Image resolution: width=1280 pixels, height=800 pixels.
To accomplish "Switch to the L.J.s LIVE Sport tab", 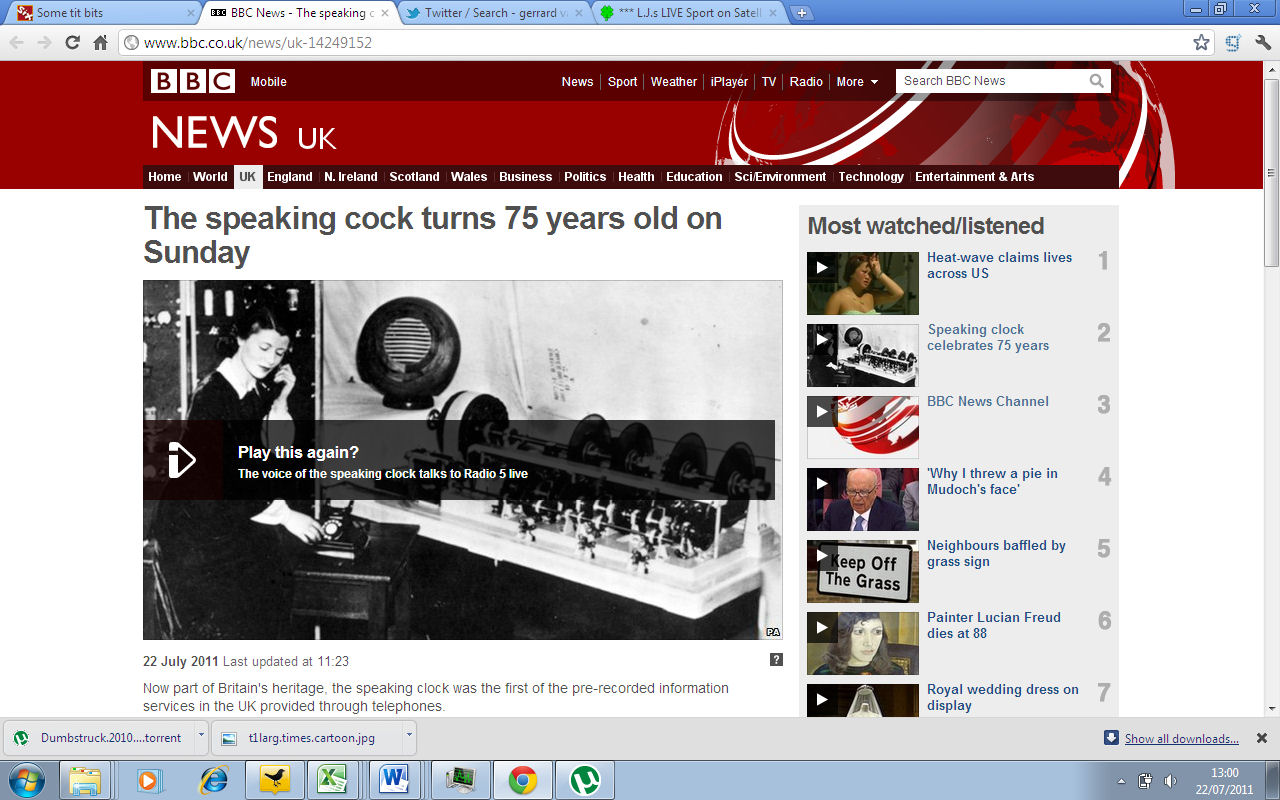I will [690, 13].
